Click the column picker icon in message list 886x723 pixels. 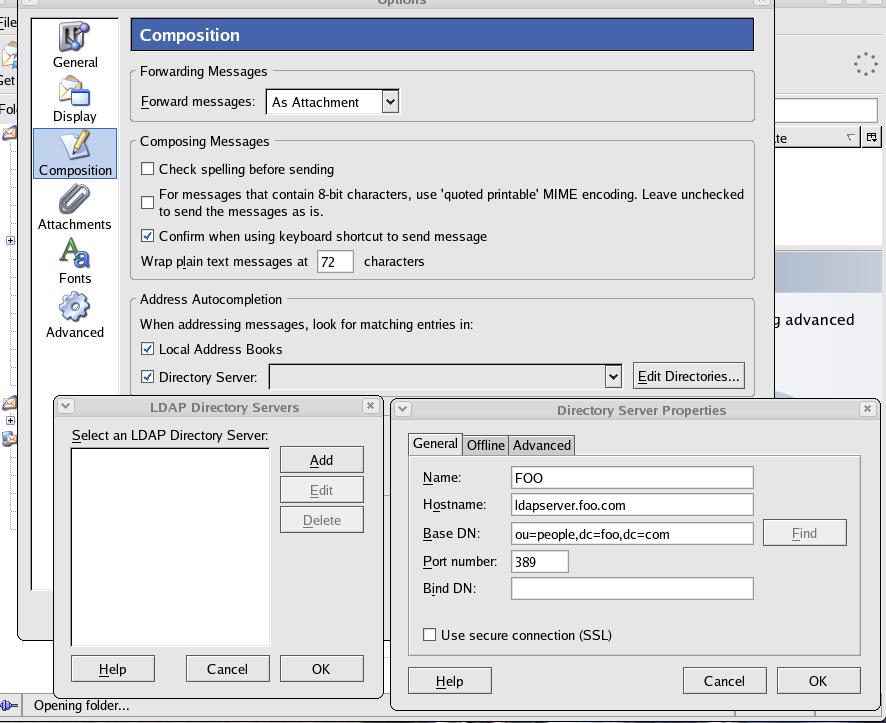coord(871,138)
